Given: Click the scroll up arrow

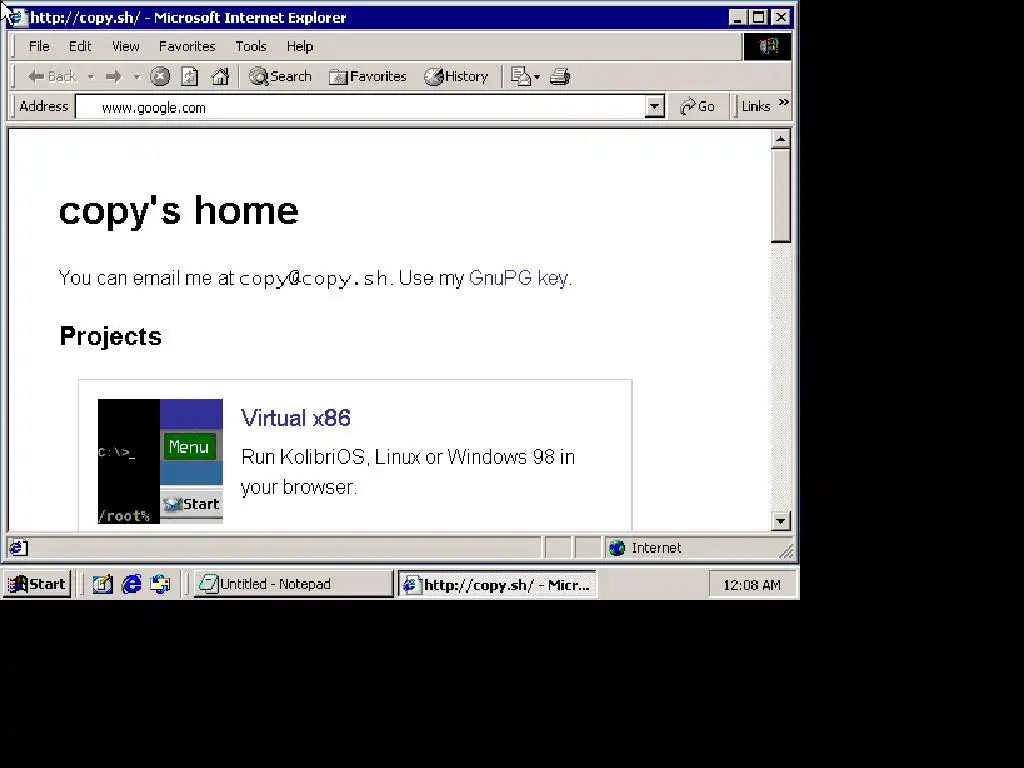Looking at the screenshot, I should (x=780, y=139).
